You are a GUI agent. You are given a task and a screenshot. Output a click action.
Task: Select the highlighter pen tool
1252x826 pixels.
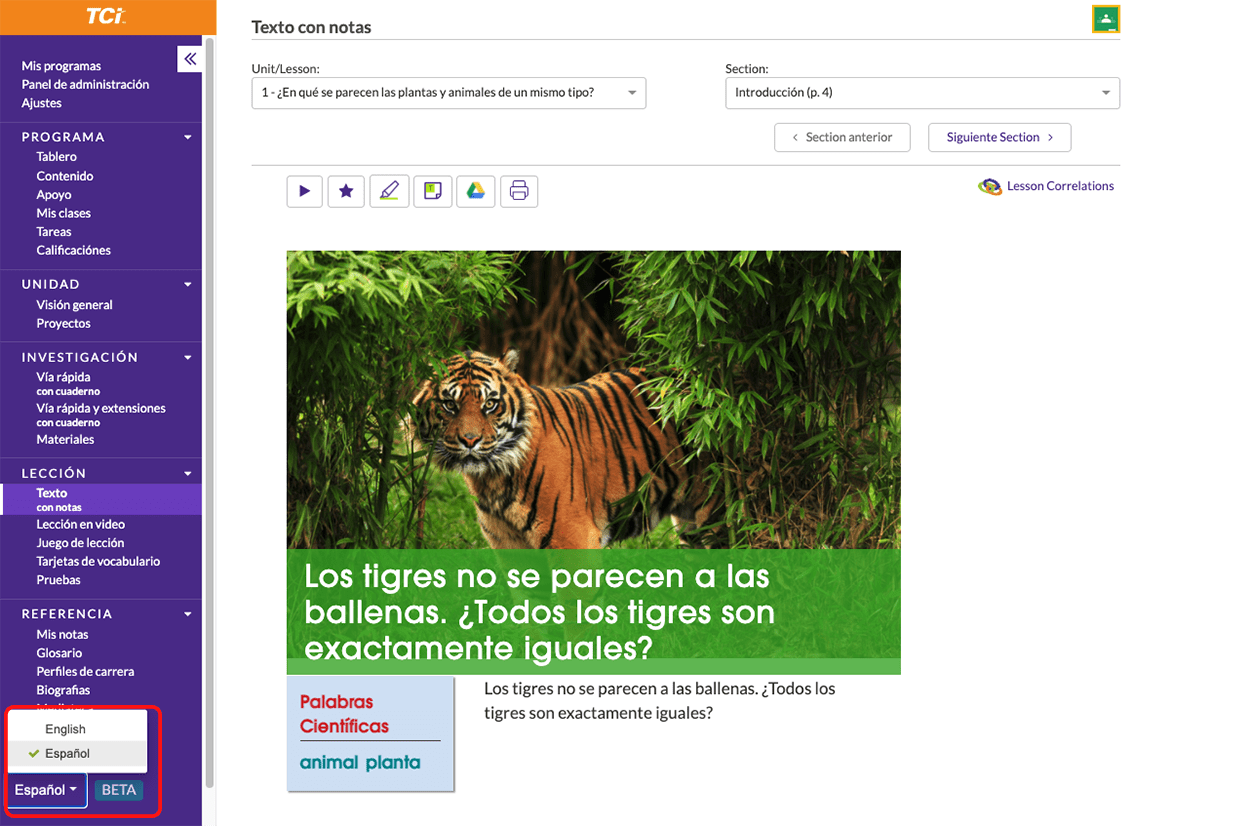point(389,191)
